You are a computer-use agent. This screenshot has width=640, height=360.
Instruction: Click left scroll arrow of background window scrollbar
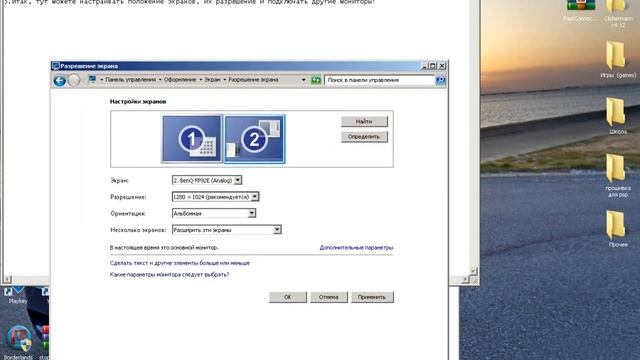7,279
